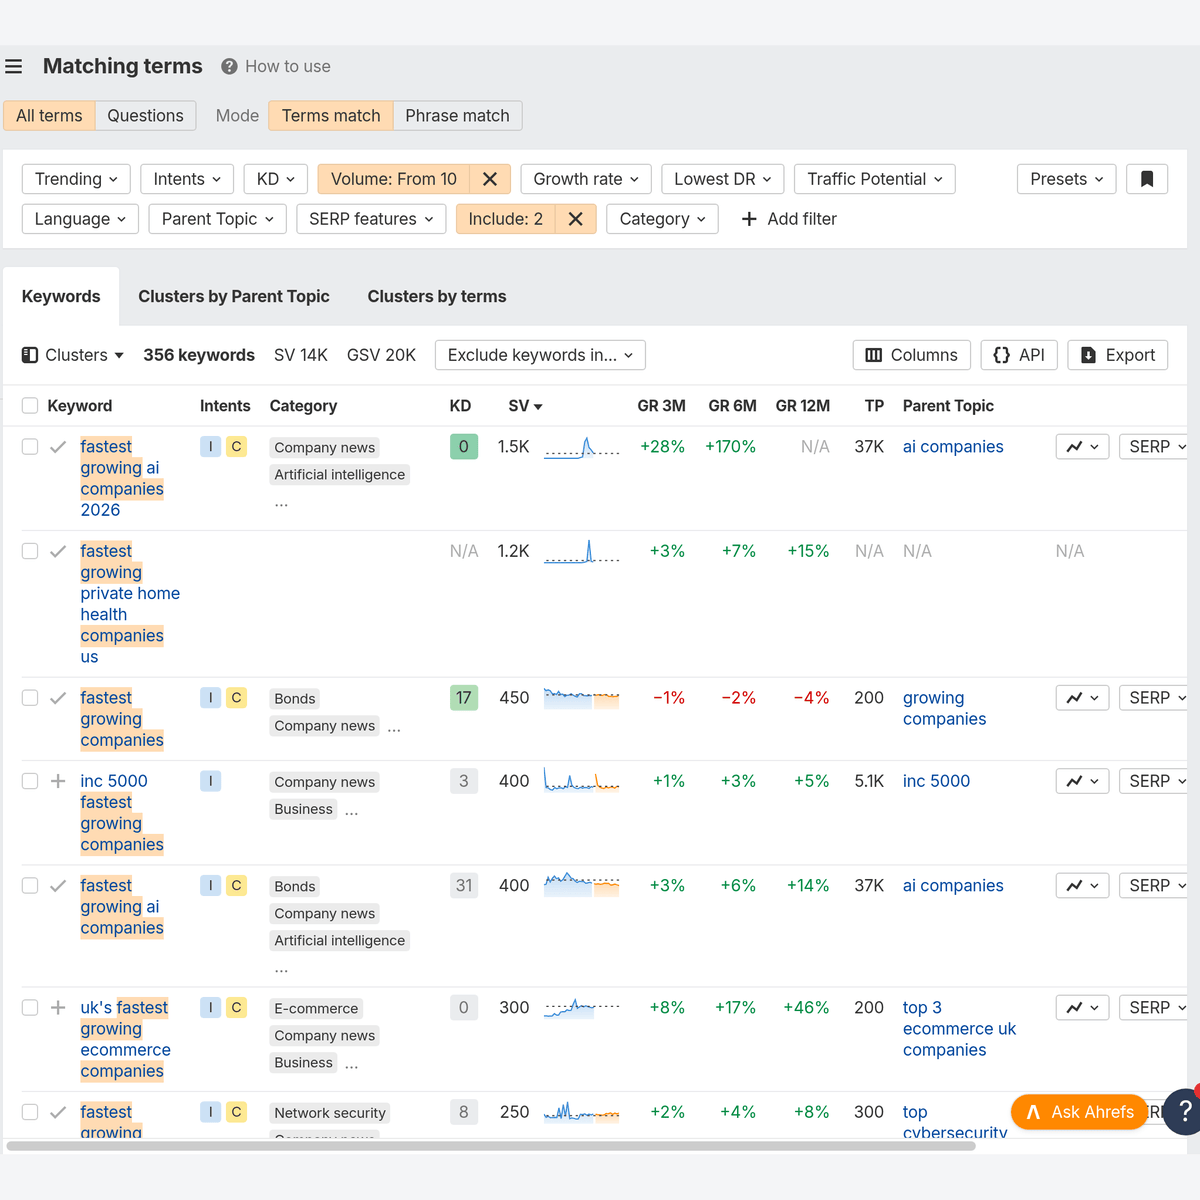The image size is (1200, 1200).
Task: Open trend chart for fastest growing ai companies row
Action: 1082,886
